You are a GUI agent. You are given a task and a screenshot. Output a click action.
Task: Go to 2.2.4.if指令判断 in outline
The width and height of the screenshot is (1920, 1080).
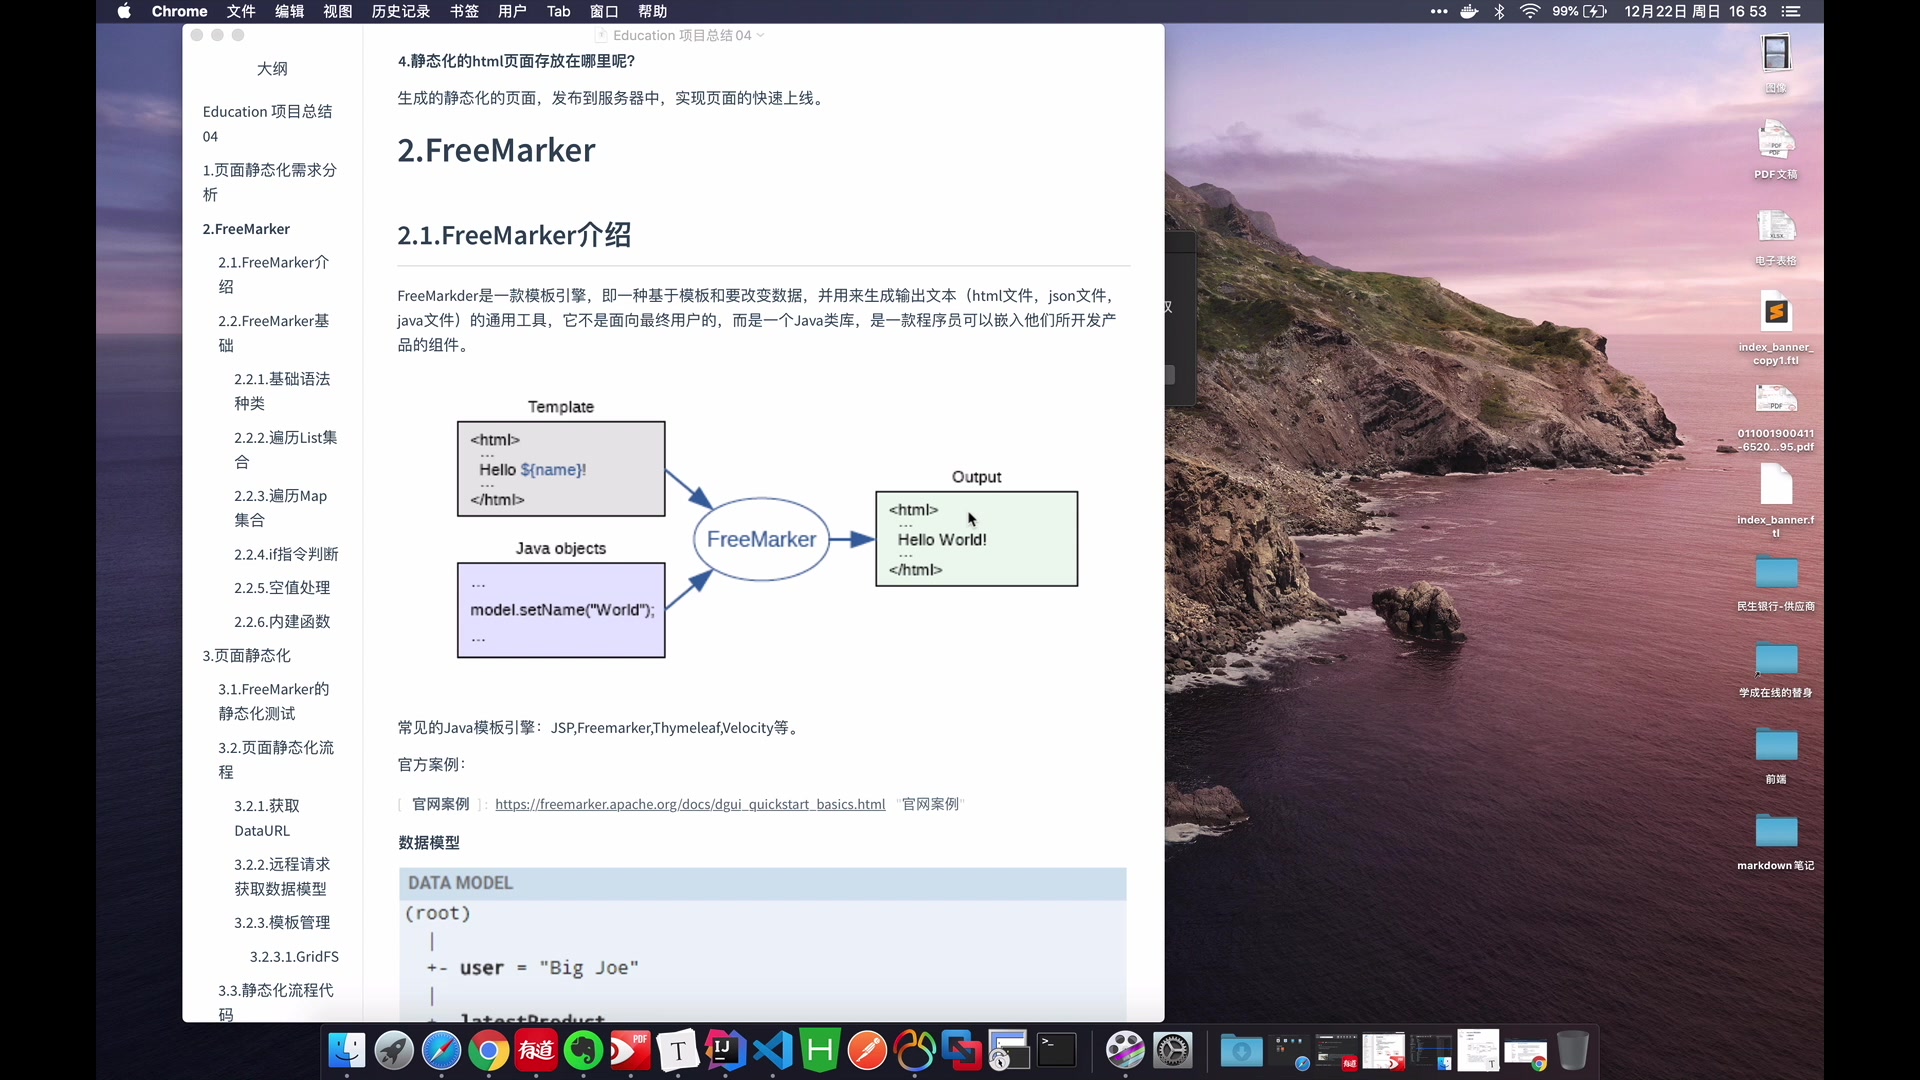coord(286,554)
